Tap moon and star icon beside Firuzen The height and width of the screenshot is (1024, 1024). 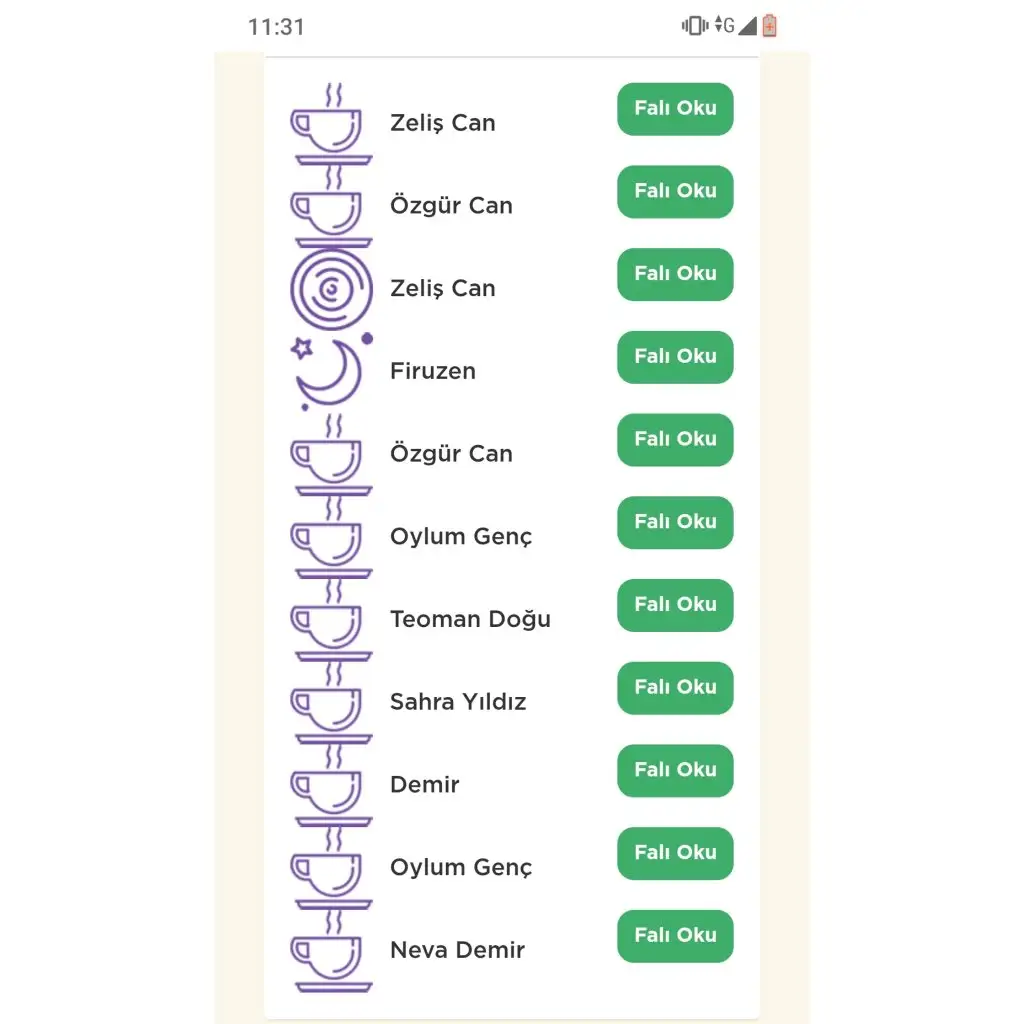pyautogui.click(x=332, y=371)
